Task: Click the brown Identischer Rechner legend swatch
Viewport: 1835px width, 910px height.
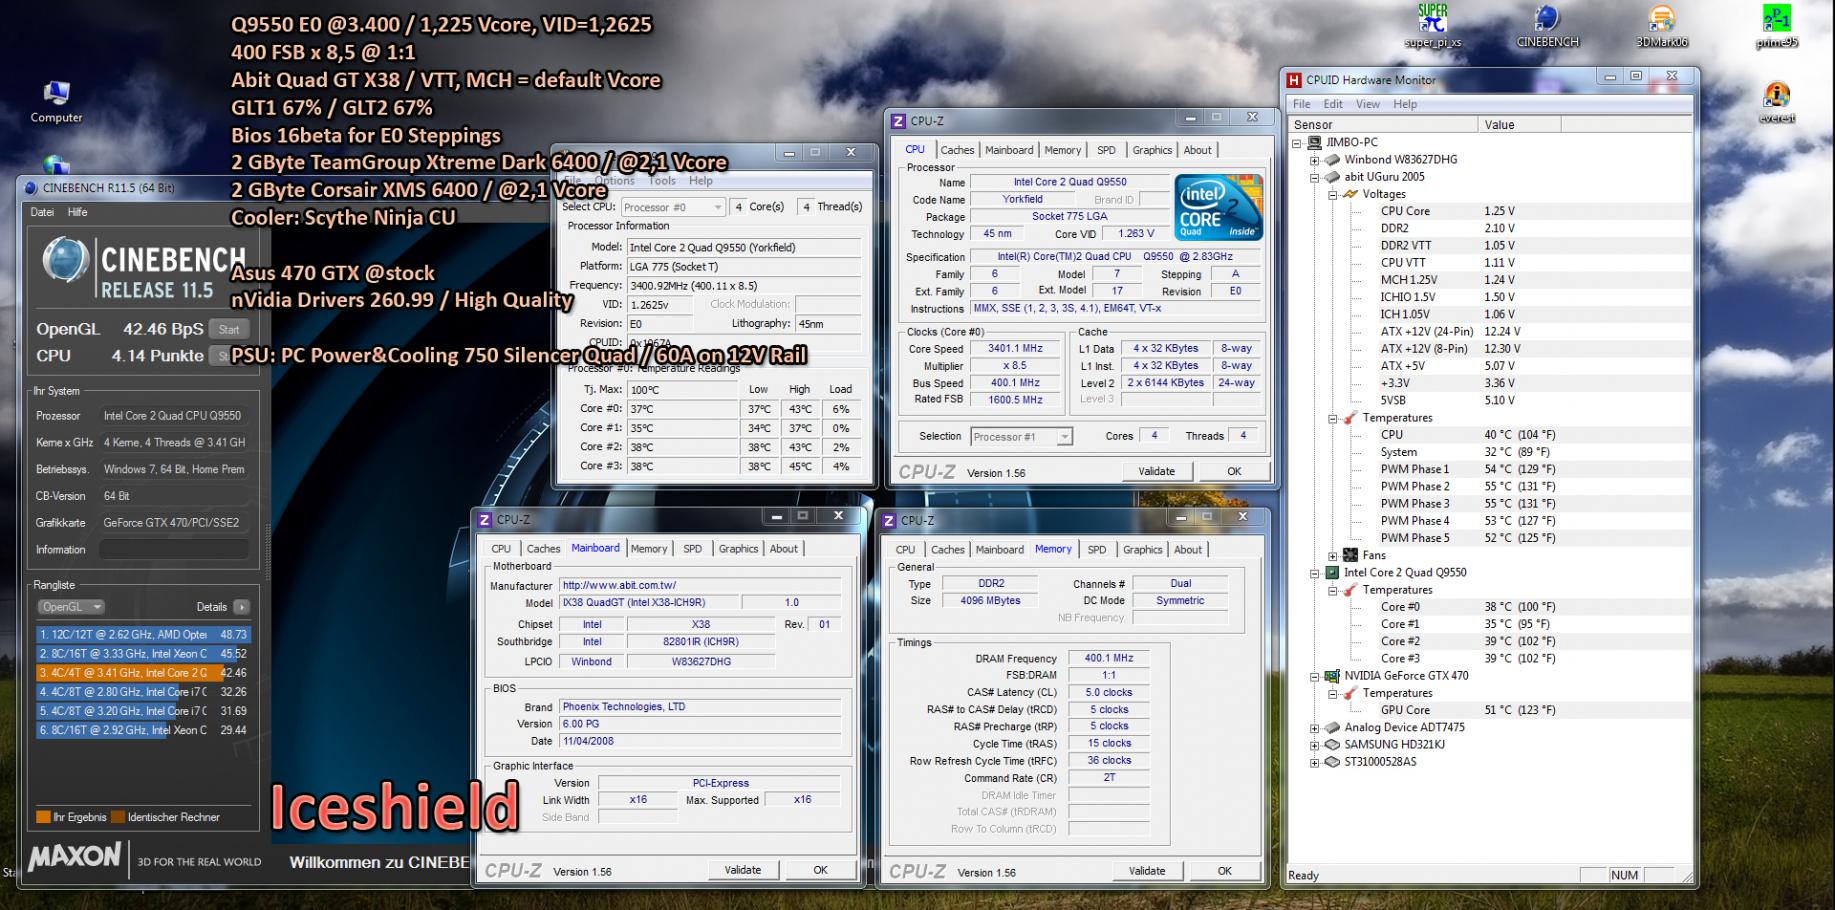Action: tap(118, 817)
